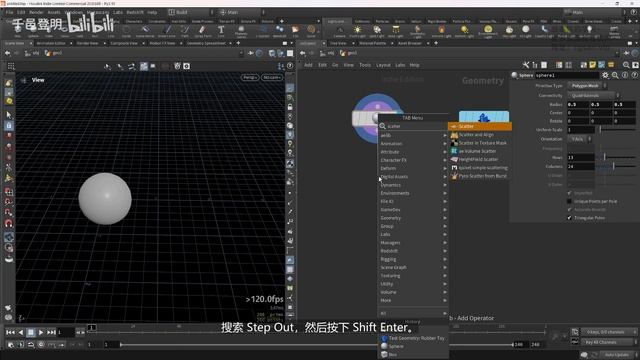Jump to first frame button
Screen dimensions: 640x360
10,333
